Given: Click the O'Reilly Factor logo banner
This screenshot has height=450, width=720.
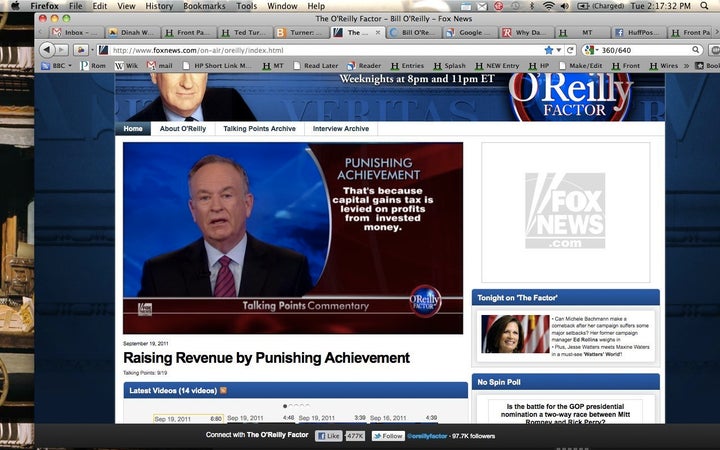Looking at the screenshot, I should click(571, 97).
